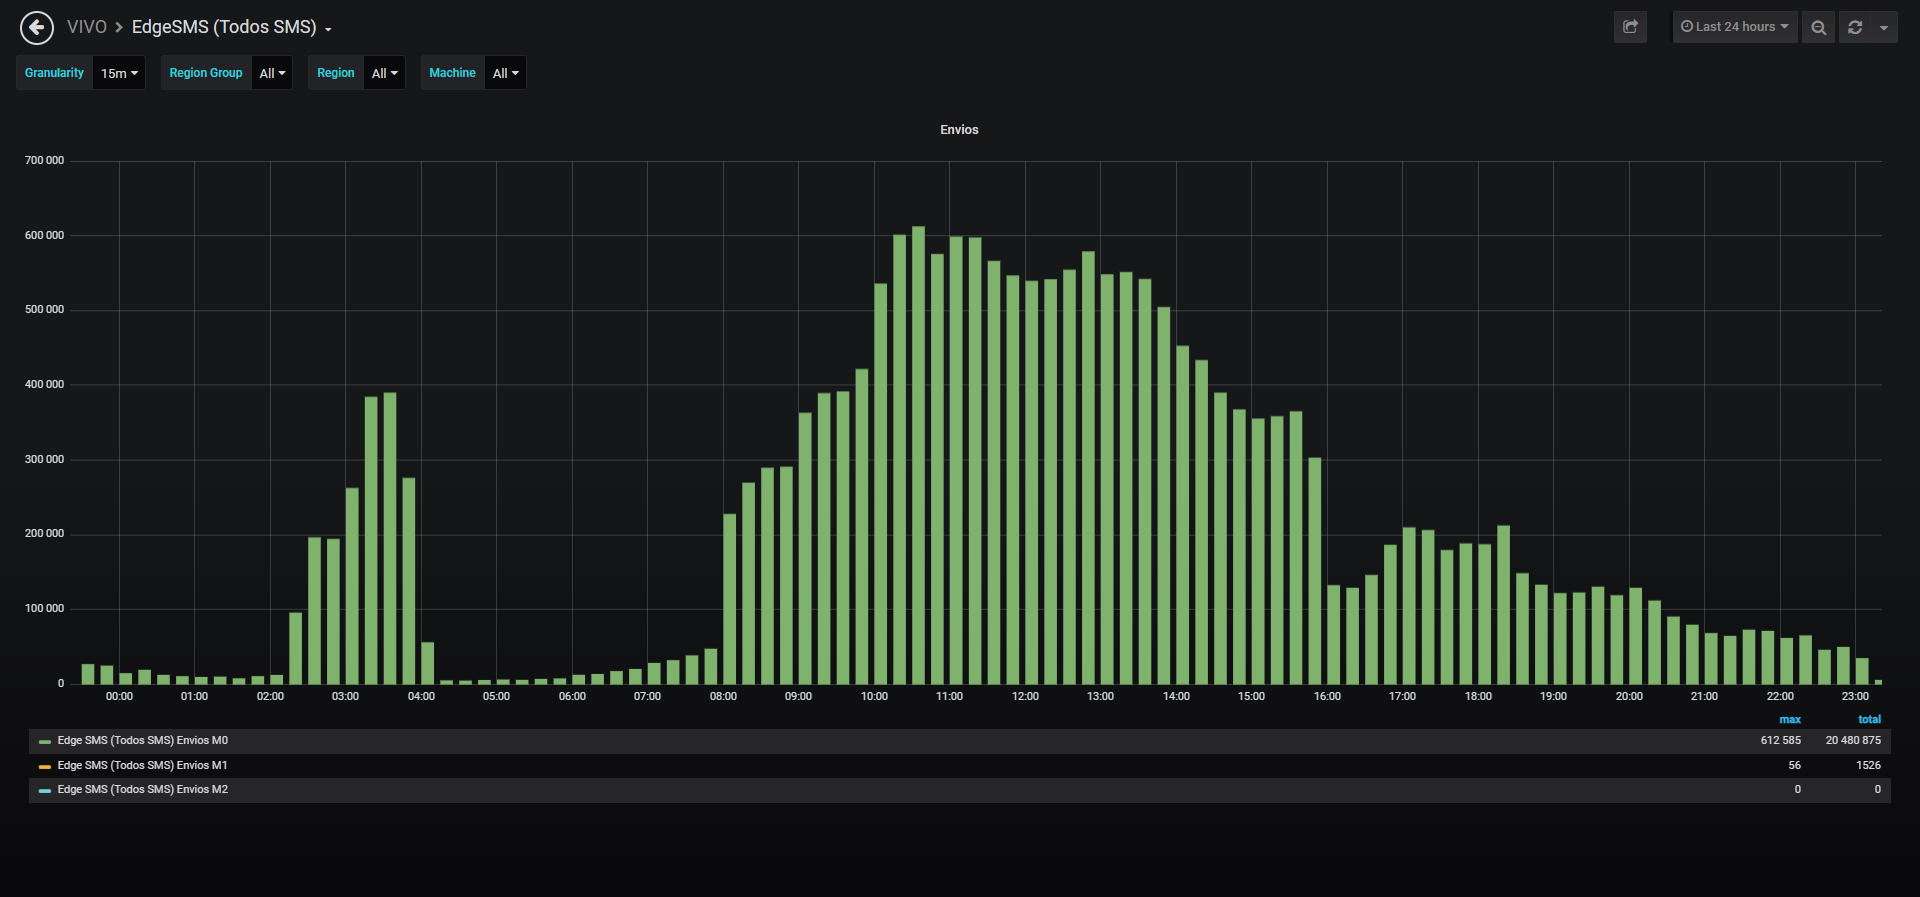1920x897 pixels.
Task: Click the 612 585 max value
Action: click(1781, 741)
